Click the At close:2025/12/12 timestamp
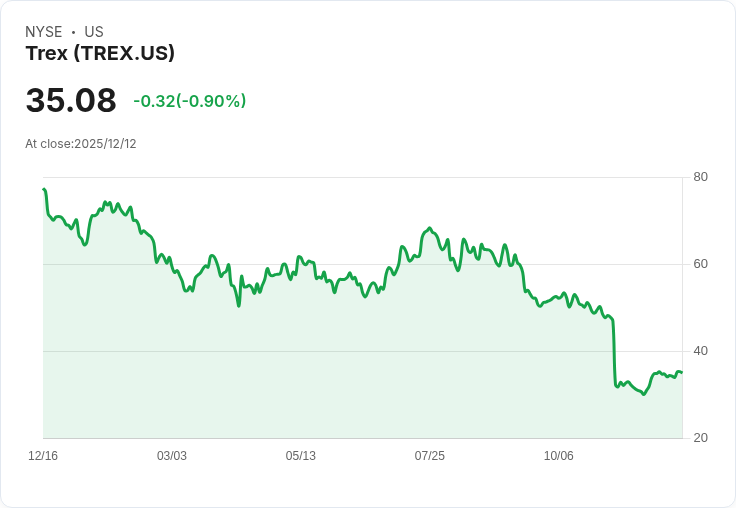Image resolution: width=736 pixels, height=508 pixels. coord(81,144)
